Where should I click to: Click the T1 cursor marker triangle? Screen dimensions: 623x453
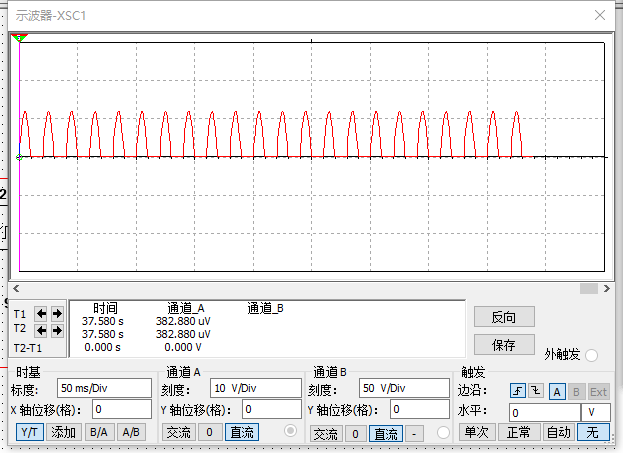(19, 38)
